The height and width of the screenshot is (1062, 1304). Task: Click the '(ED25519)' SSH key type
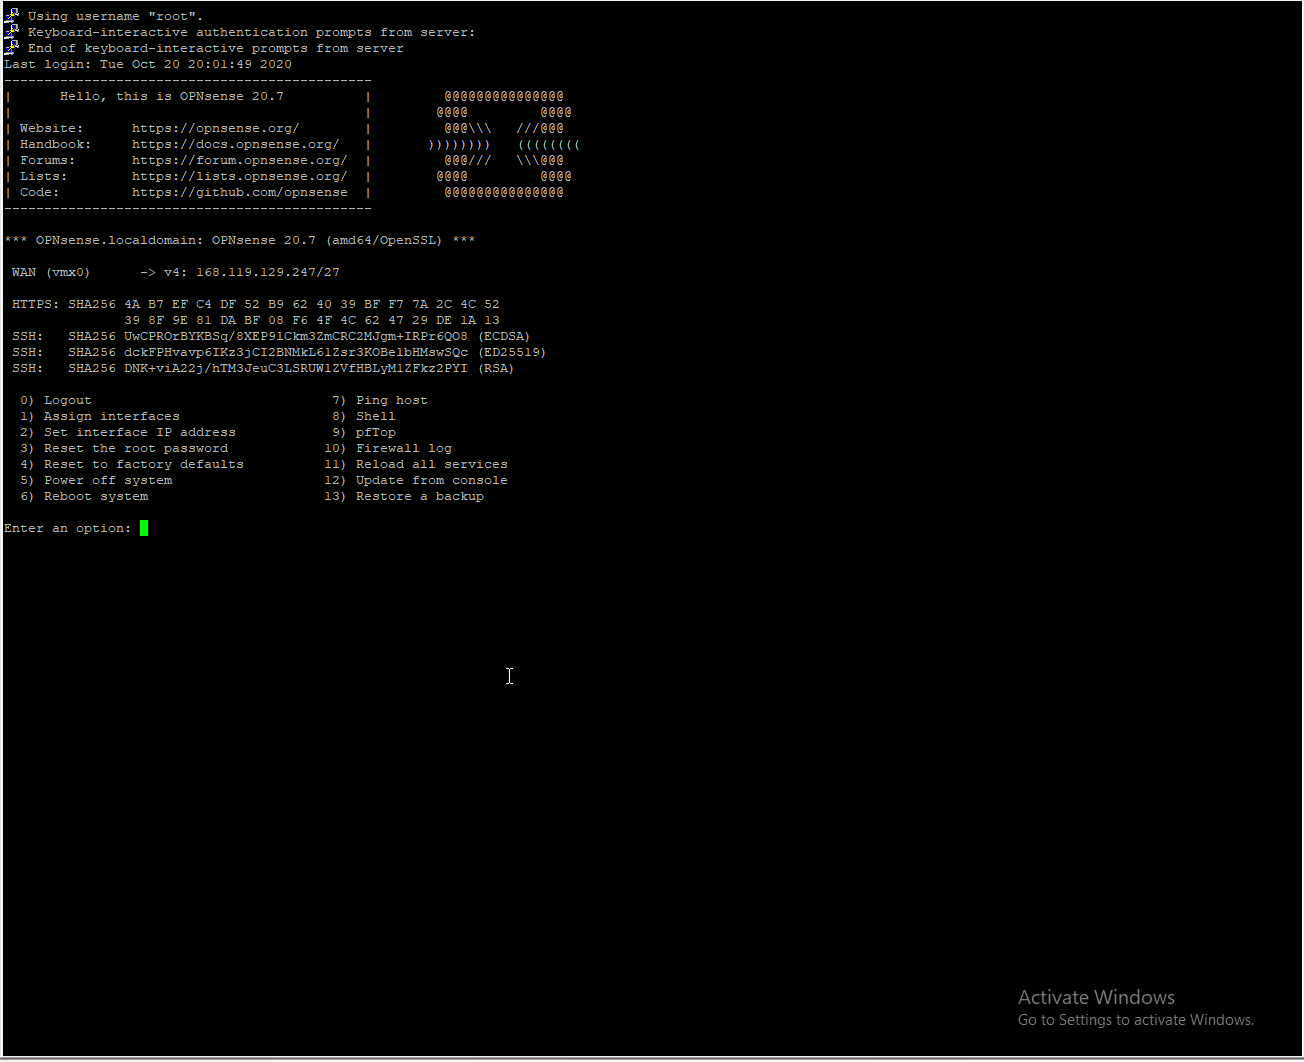coord(512,352)
